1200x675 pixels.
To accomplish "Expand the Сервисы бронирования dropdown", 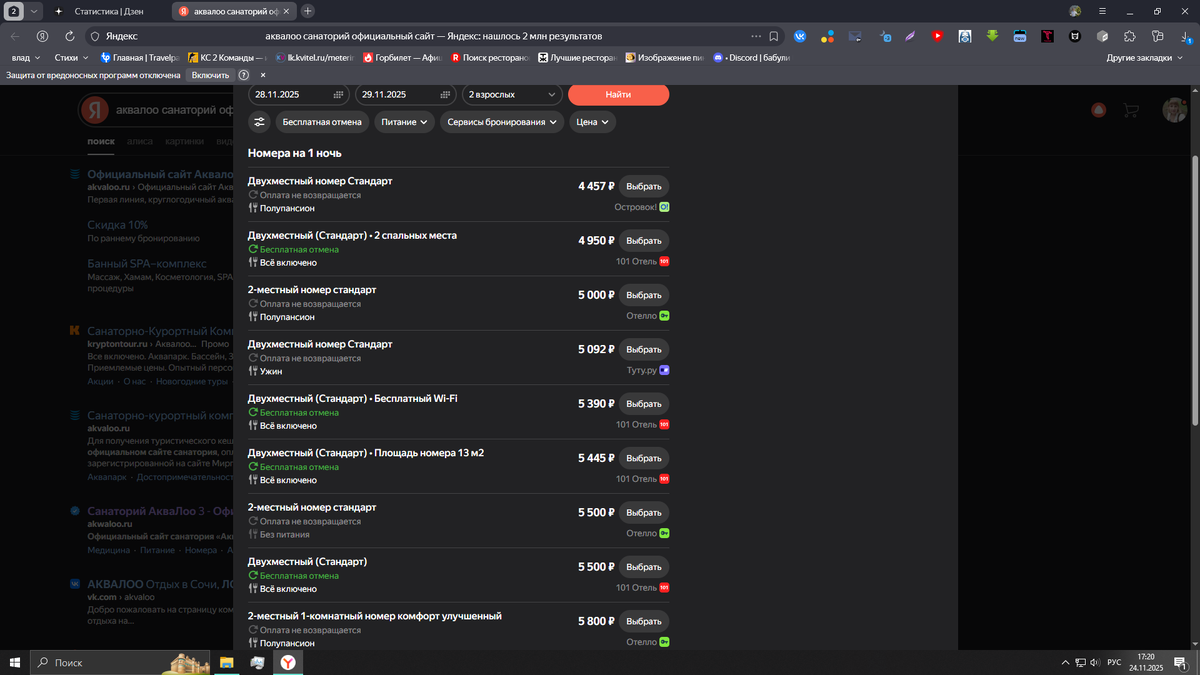I will [x=502, y=122].
